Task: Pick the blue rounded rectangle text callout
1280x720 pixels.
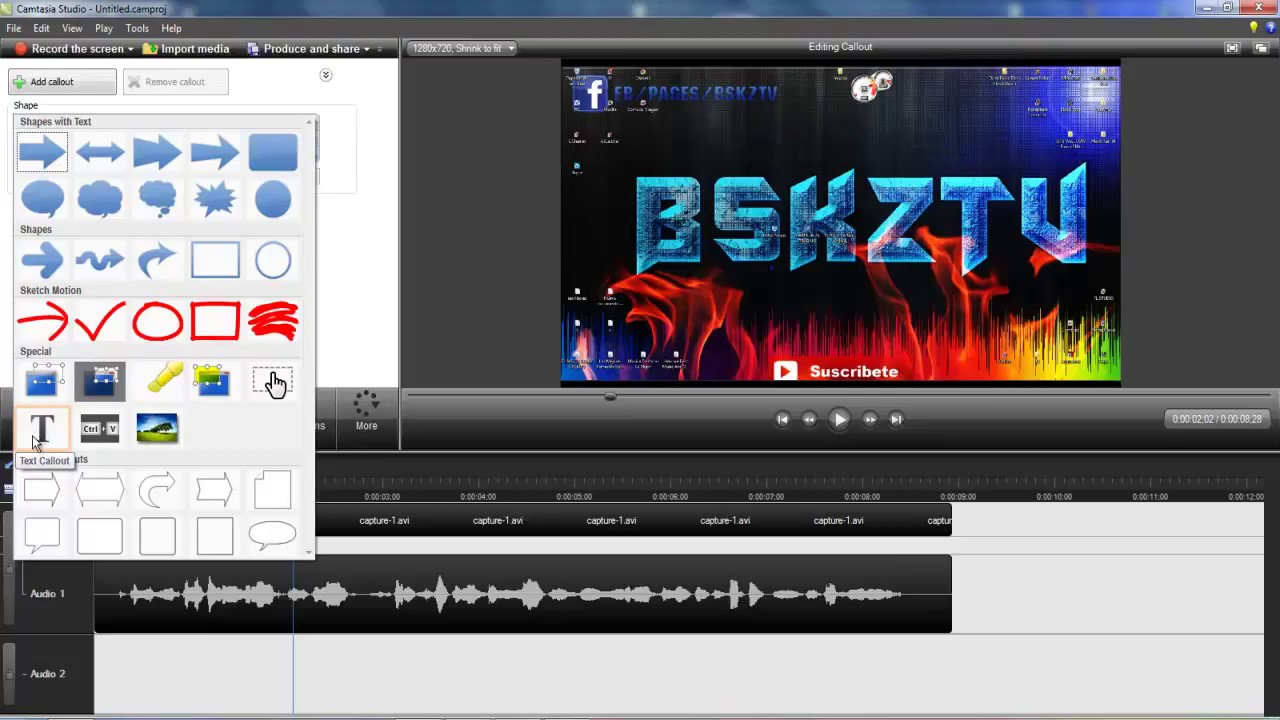Action: tap(273, 152)
